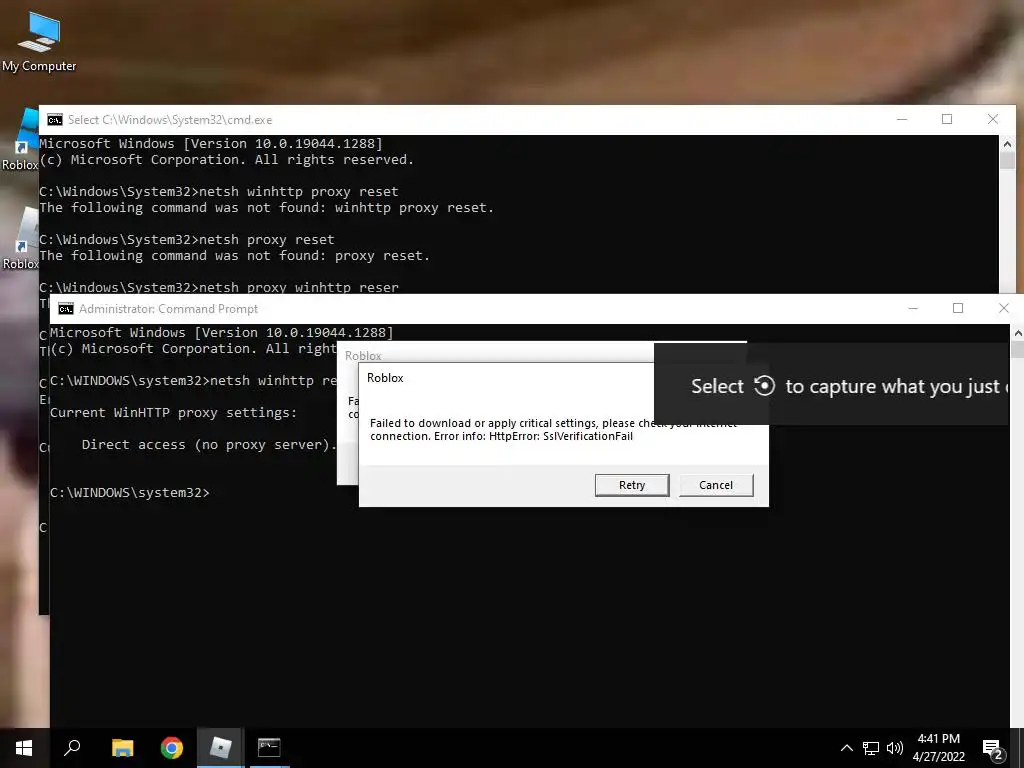Minimize the Administrator Command Prompt window
1024x768 pixels.
point(913,308)
